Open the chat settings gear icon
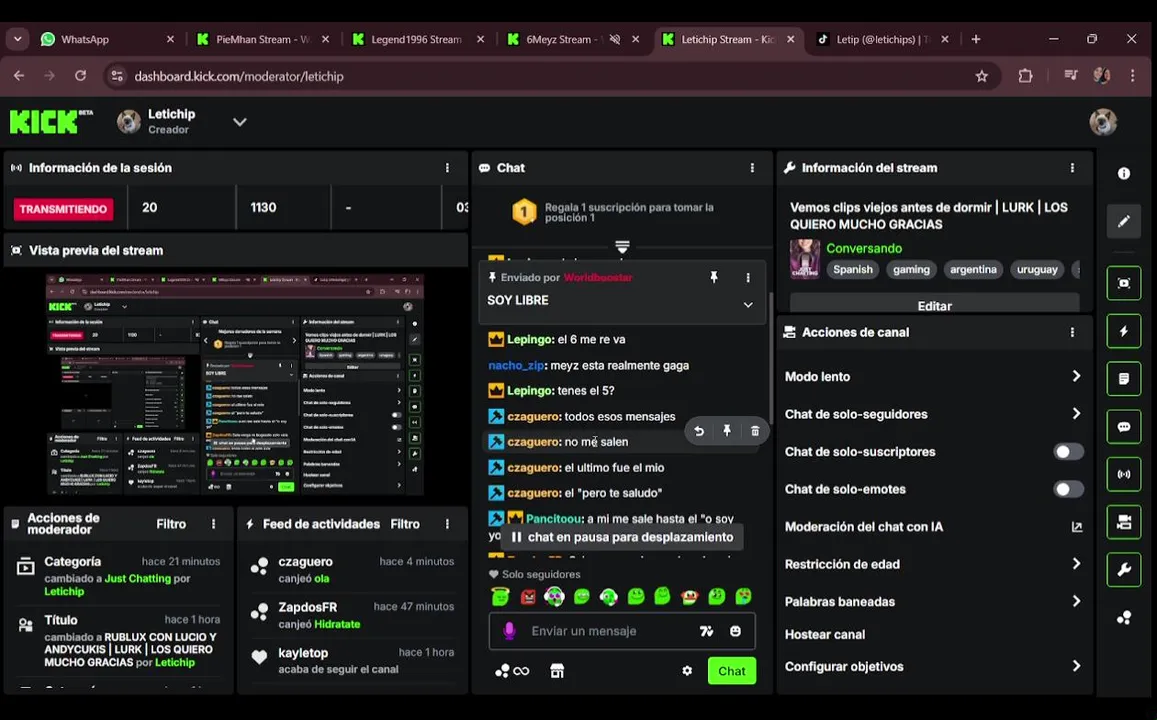 coord(687,671)
